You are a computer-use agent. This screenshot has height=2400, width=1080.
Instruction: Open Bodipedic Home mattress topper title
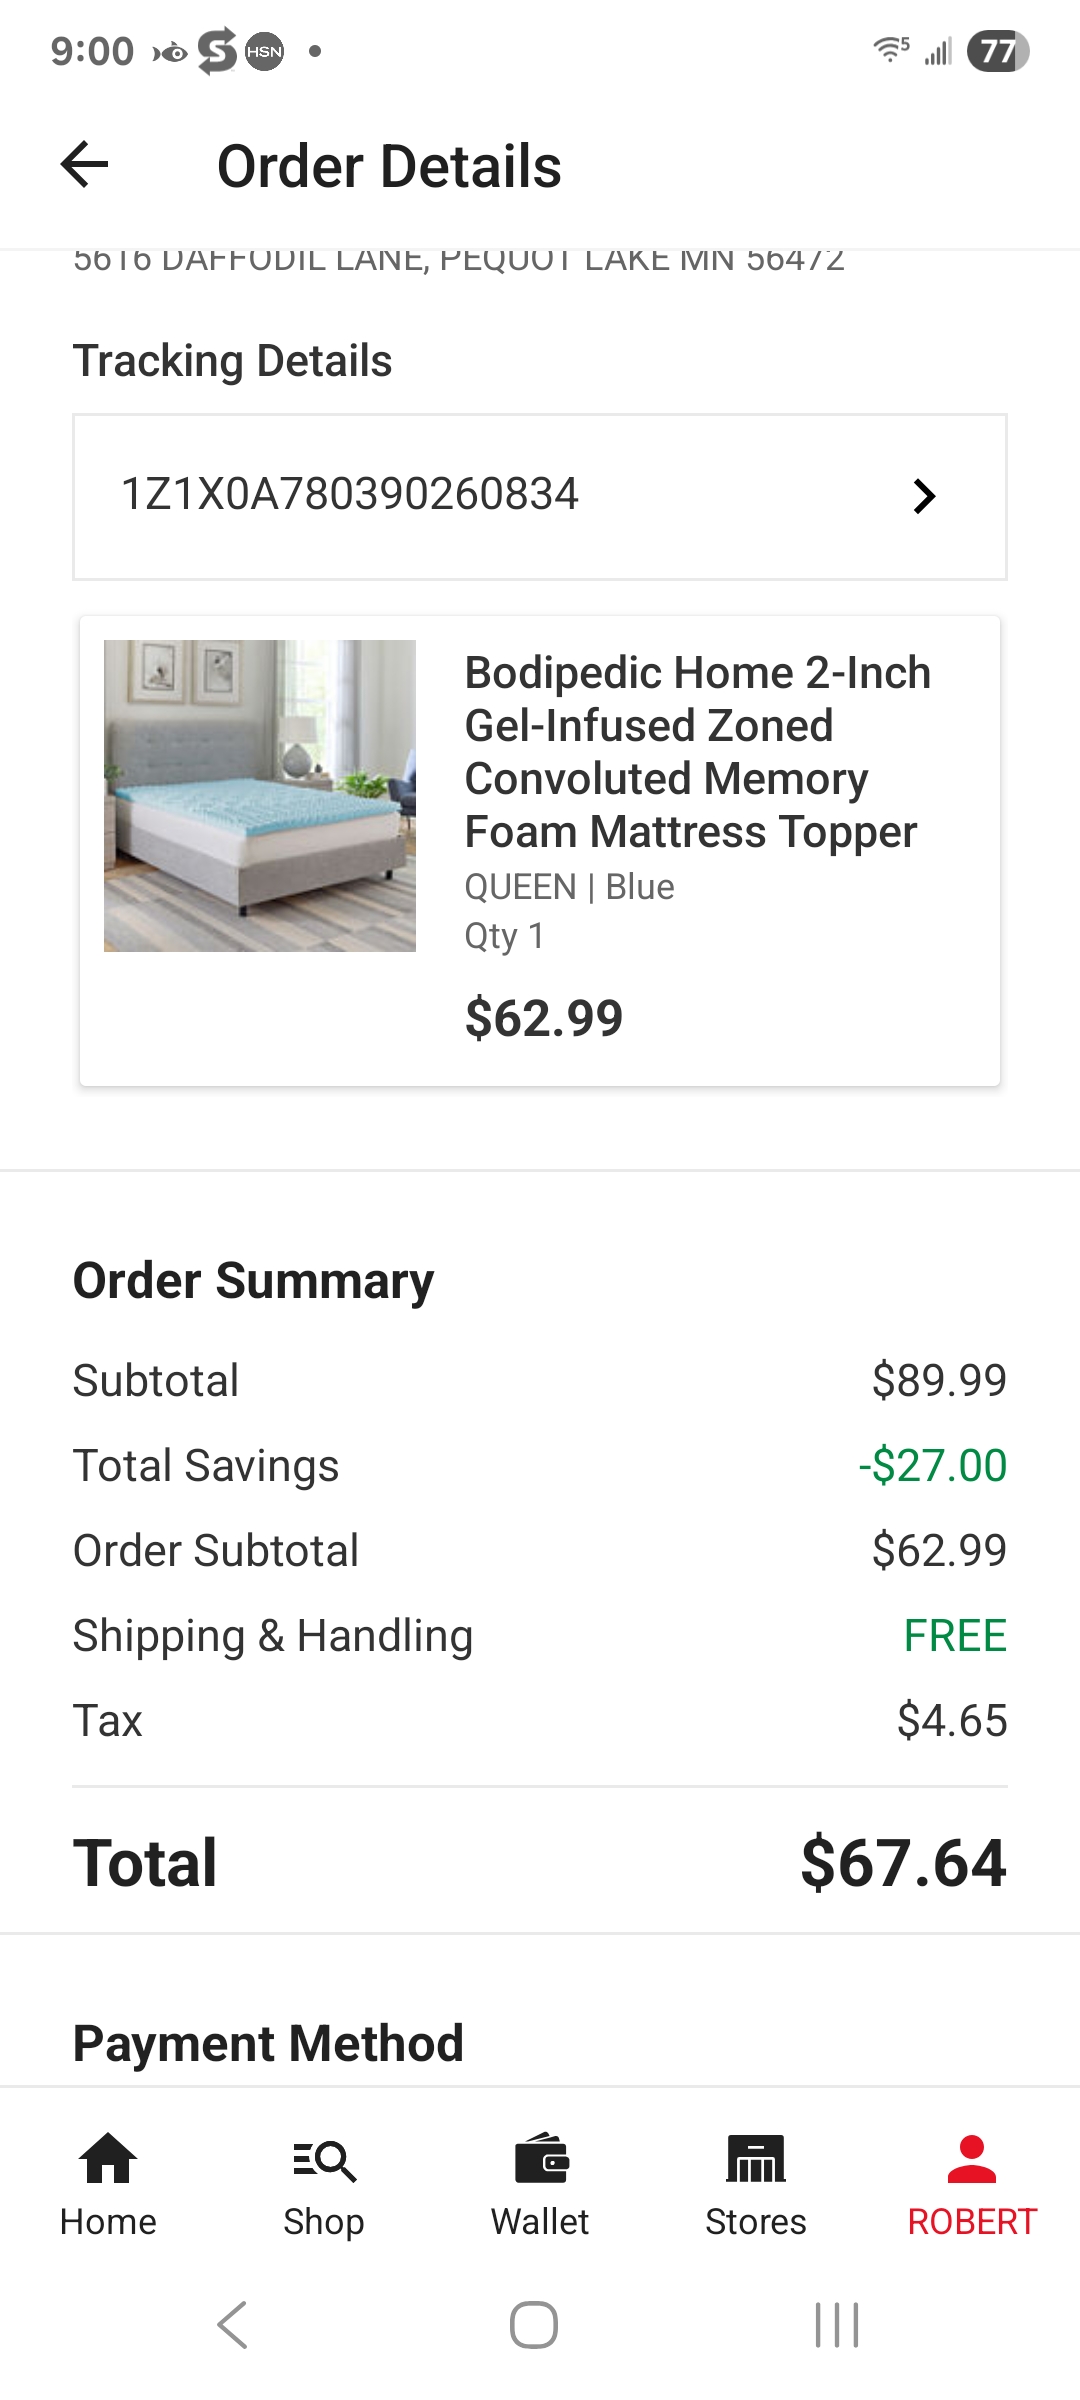coord(697,752)
